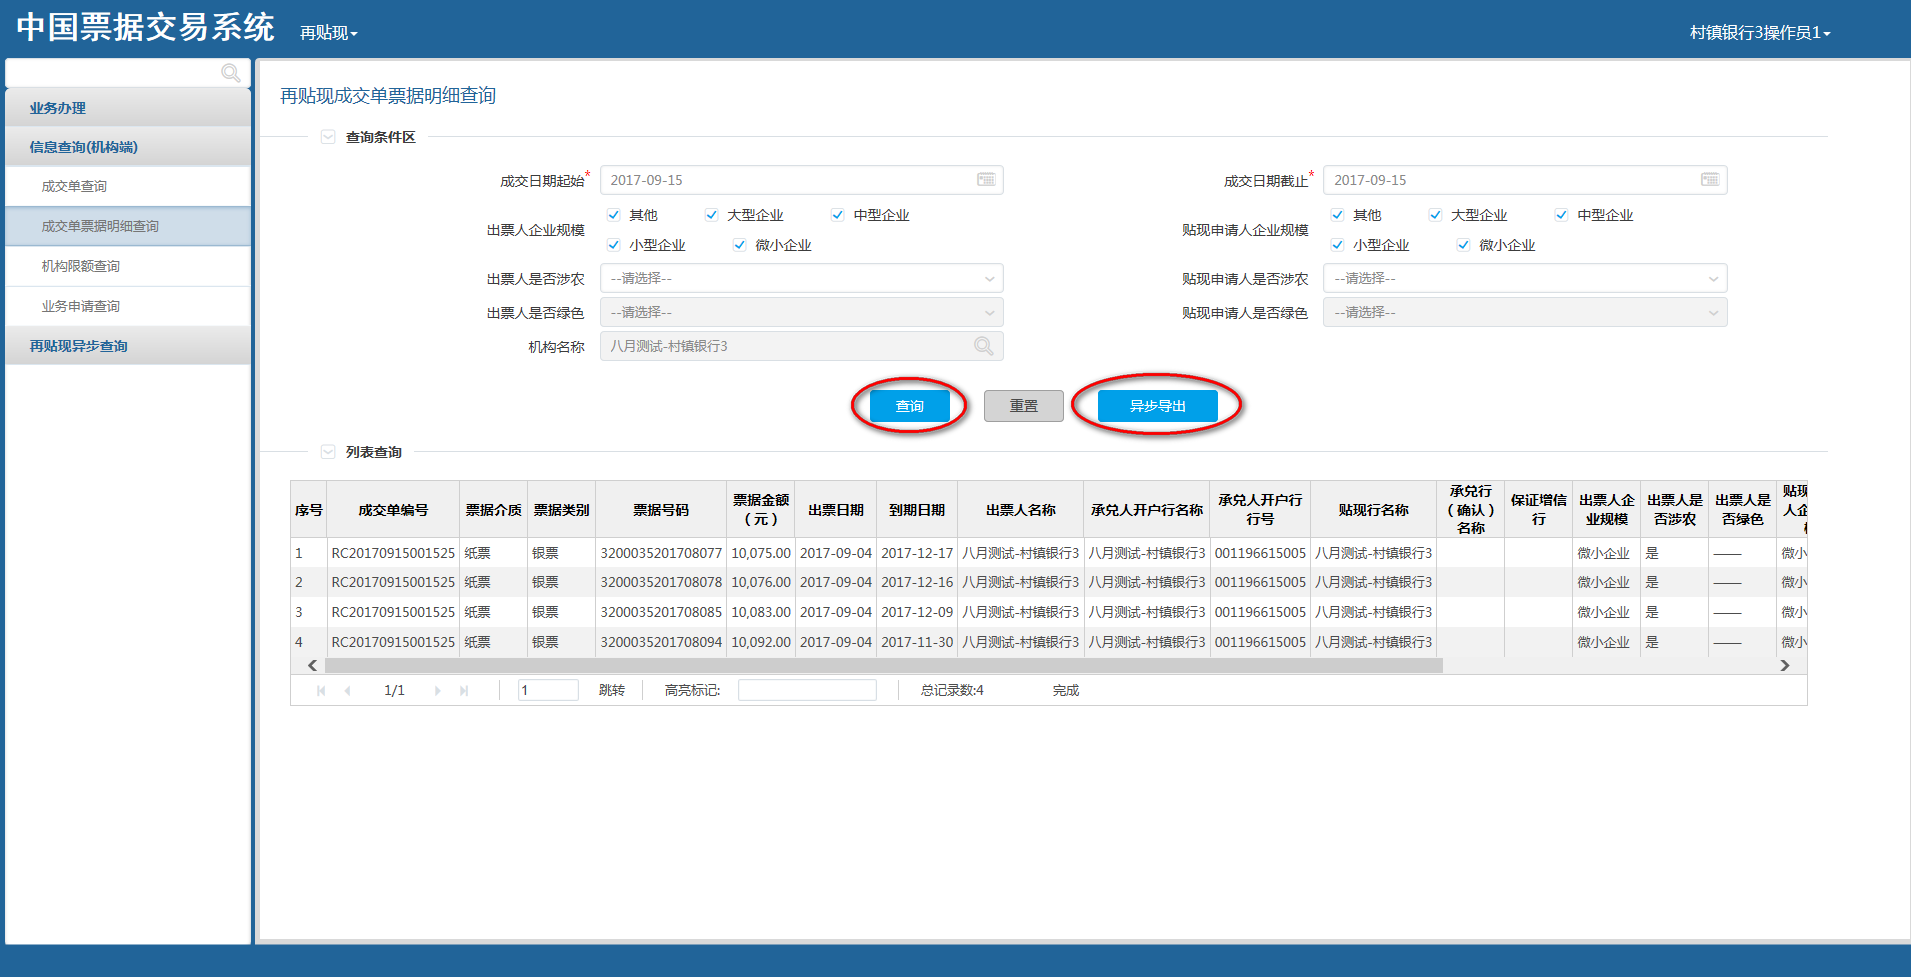Collapse the 列表查询 section
Screen dimensions: 1911x977
click(328, 452)
